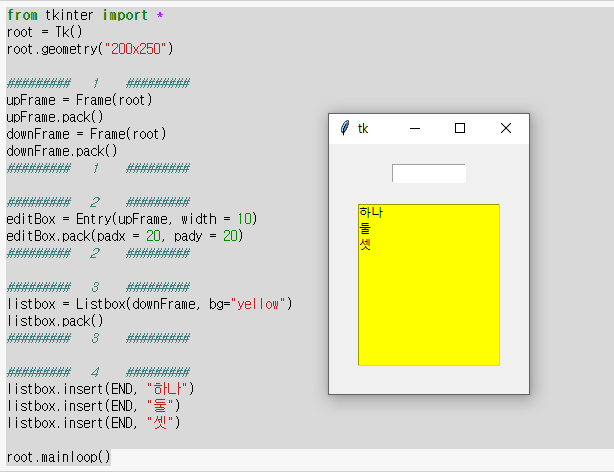This screenshot has height=475, width=614.
Task: Place cursor on root = Tk() line
Action: tap(45, 32)
